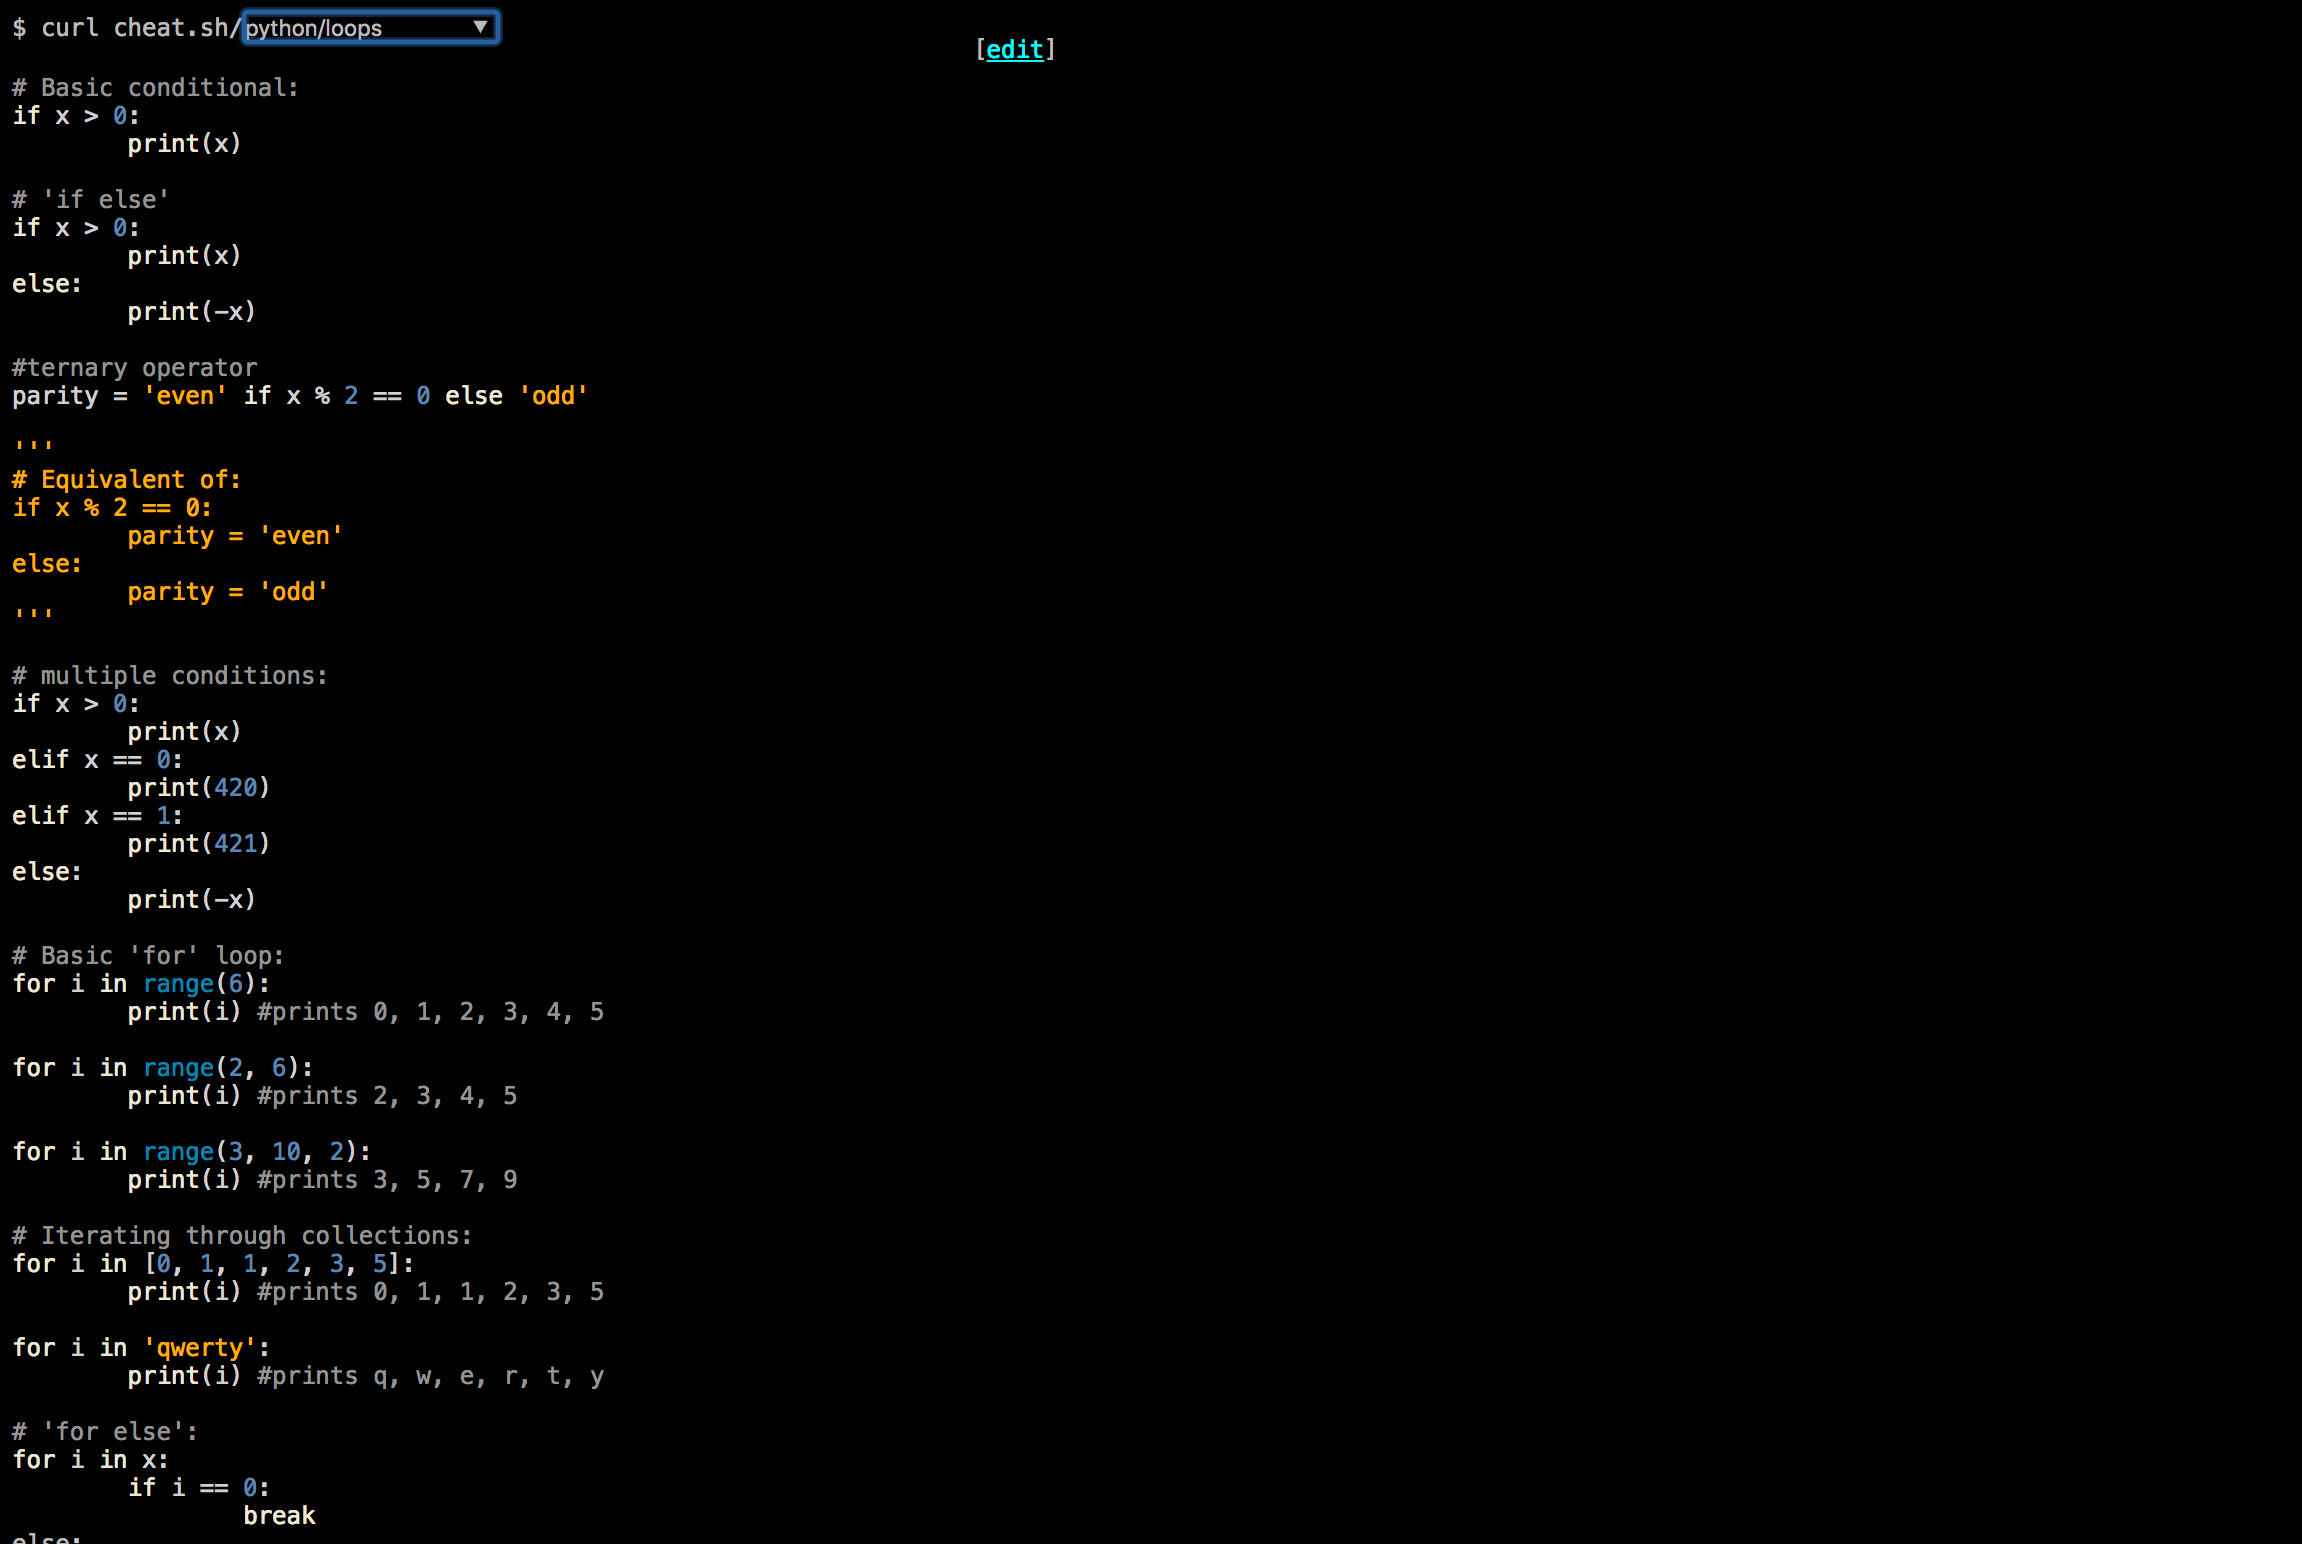This screenshot has width=2302, height=1544.
Task: Click the 'for i in x:' line
Action: click(90, 1460)
